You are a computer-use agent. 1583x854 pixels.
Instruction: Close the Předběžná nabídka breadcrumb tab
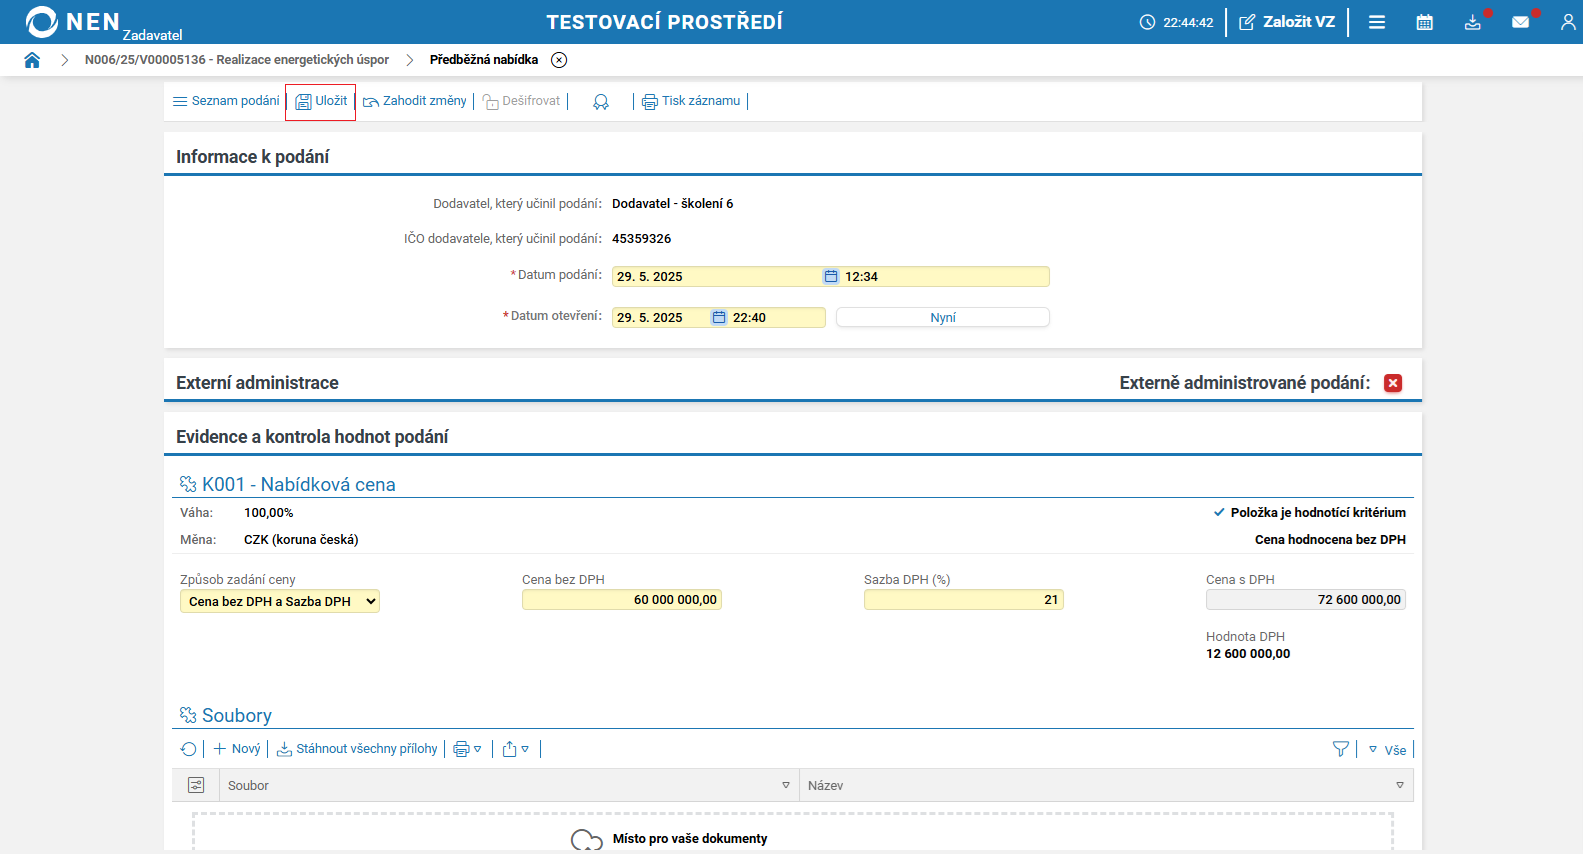point(559,60)
